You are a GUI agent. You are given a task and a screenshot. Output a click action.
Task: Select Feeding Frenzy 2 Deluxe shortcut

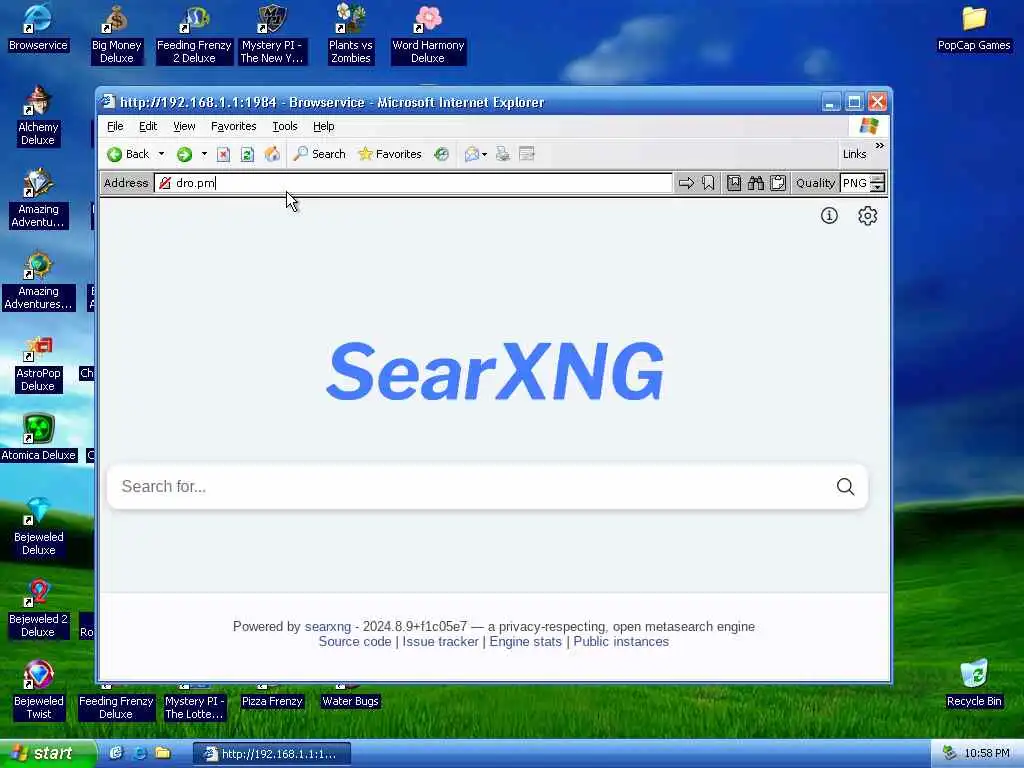click(194, 35)
